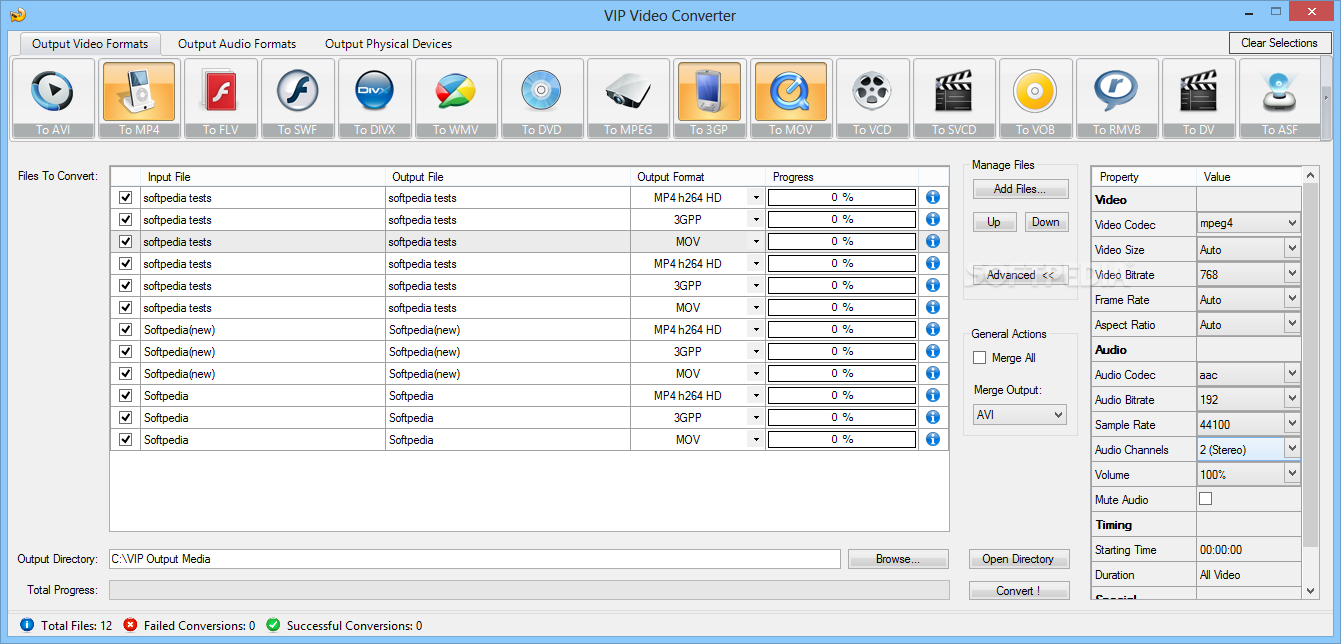The width and height of the screenshot is (1341, 644).
Task: Toggle the To MOV format icon
Action: point(790,98)
